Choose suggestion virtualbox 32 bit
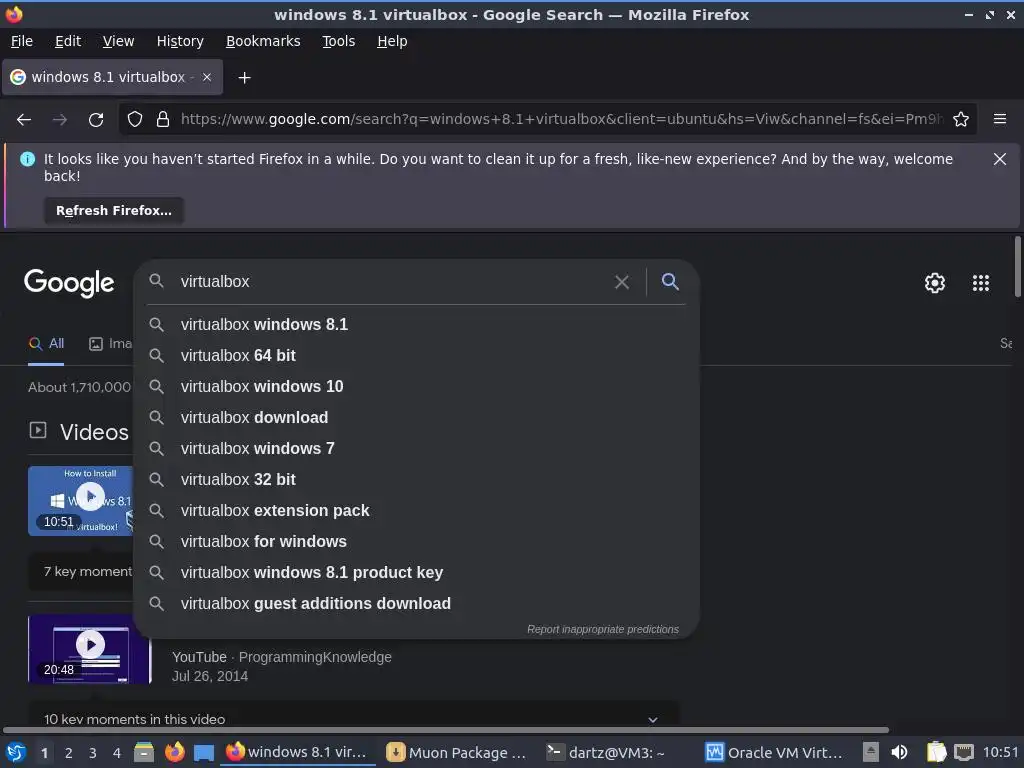The image size is (1024, 768). [416, 479]
